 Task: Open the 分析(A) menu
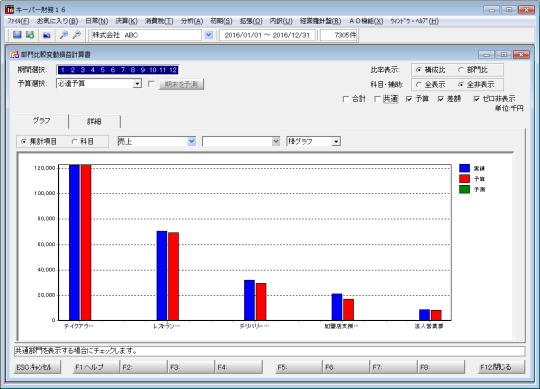point(191,21)
